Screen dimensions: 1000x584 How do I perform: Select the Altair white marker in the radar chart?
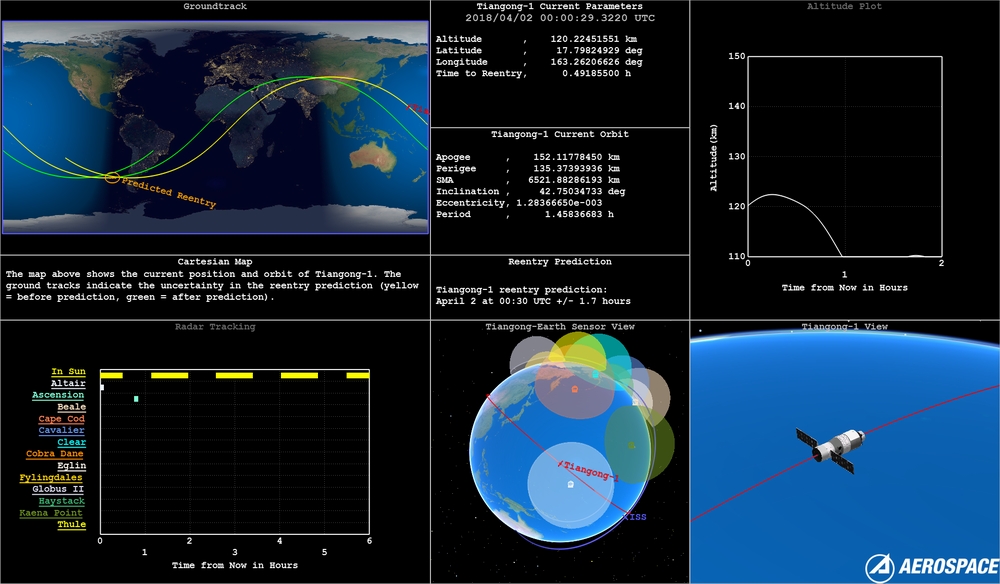[x=102, y=387]
